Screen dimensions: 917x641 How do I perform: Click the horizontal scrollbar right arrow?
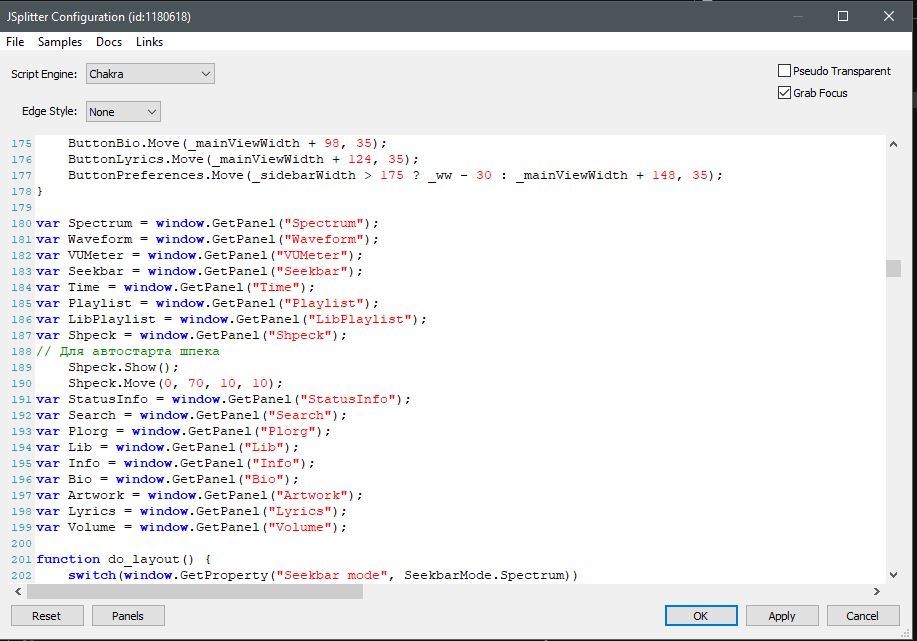click(877, 591)
